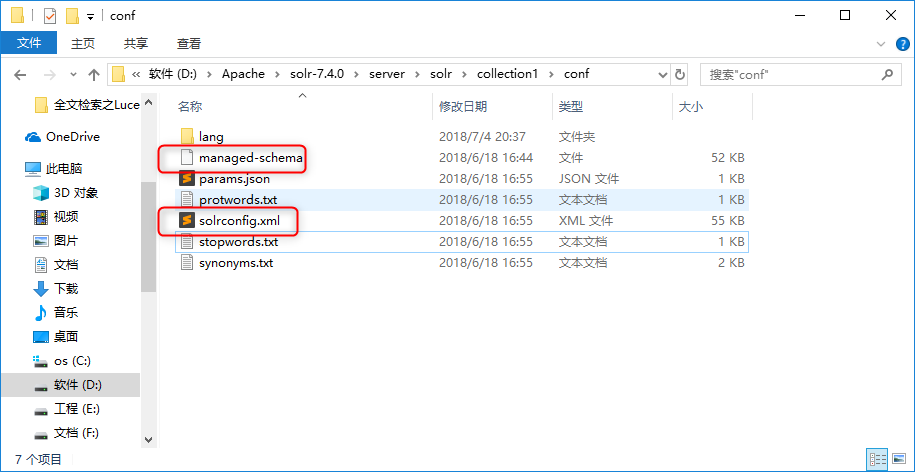The width and height of the screenshot is (915, 472).
Task: Refresh the conf folder view
Action: pos(679,75)
